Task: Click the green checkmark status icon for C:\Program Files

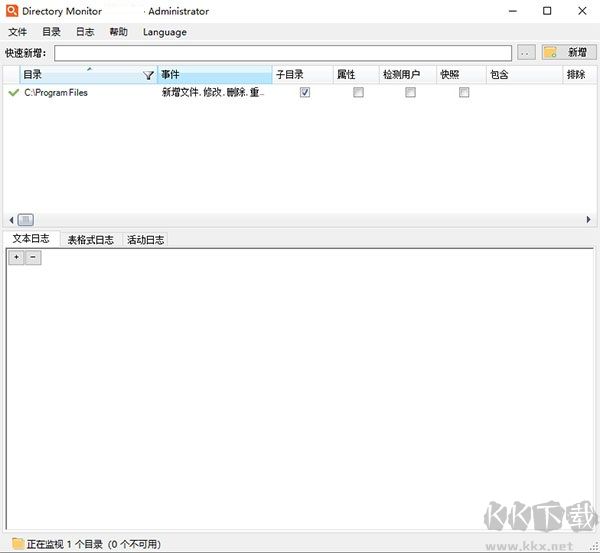Action: [x=14, y=93]
